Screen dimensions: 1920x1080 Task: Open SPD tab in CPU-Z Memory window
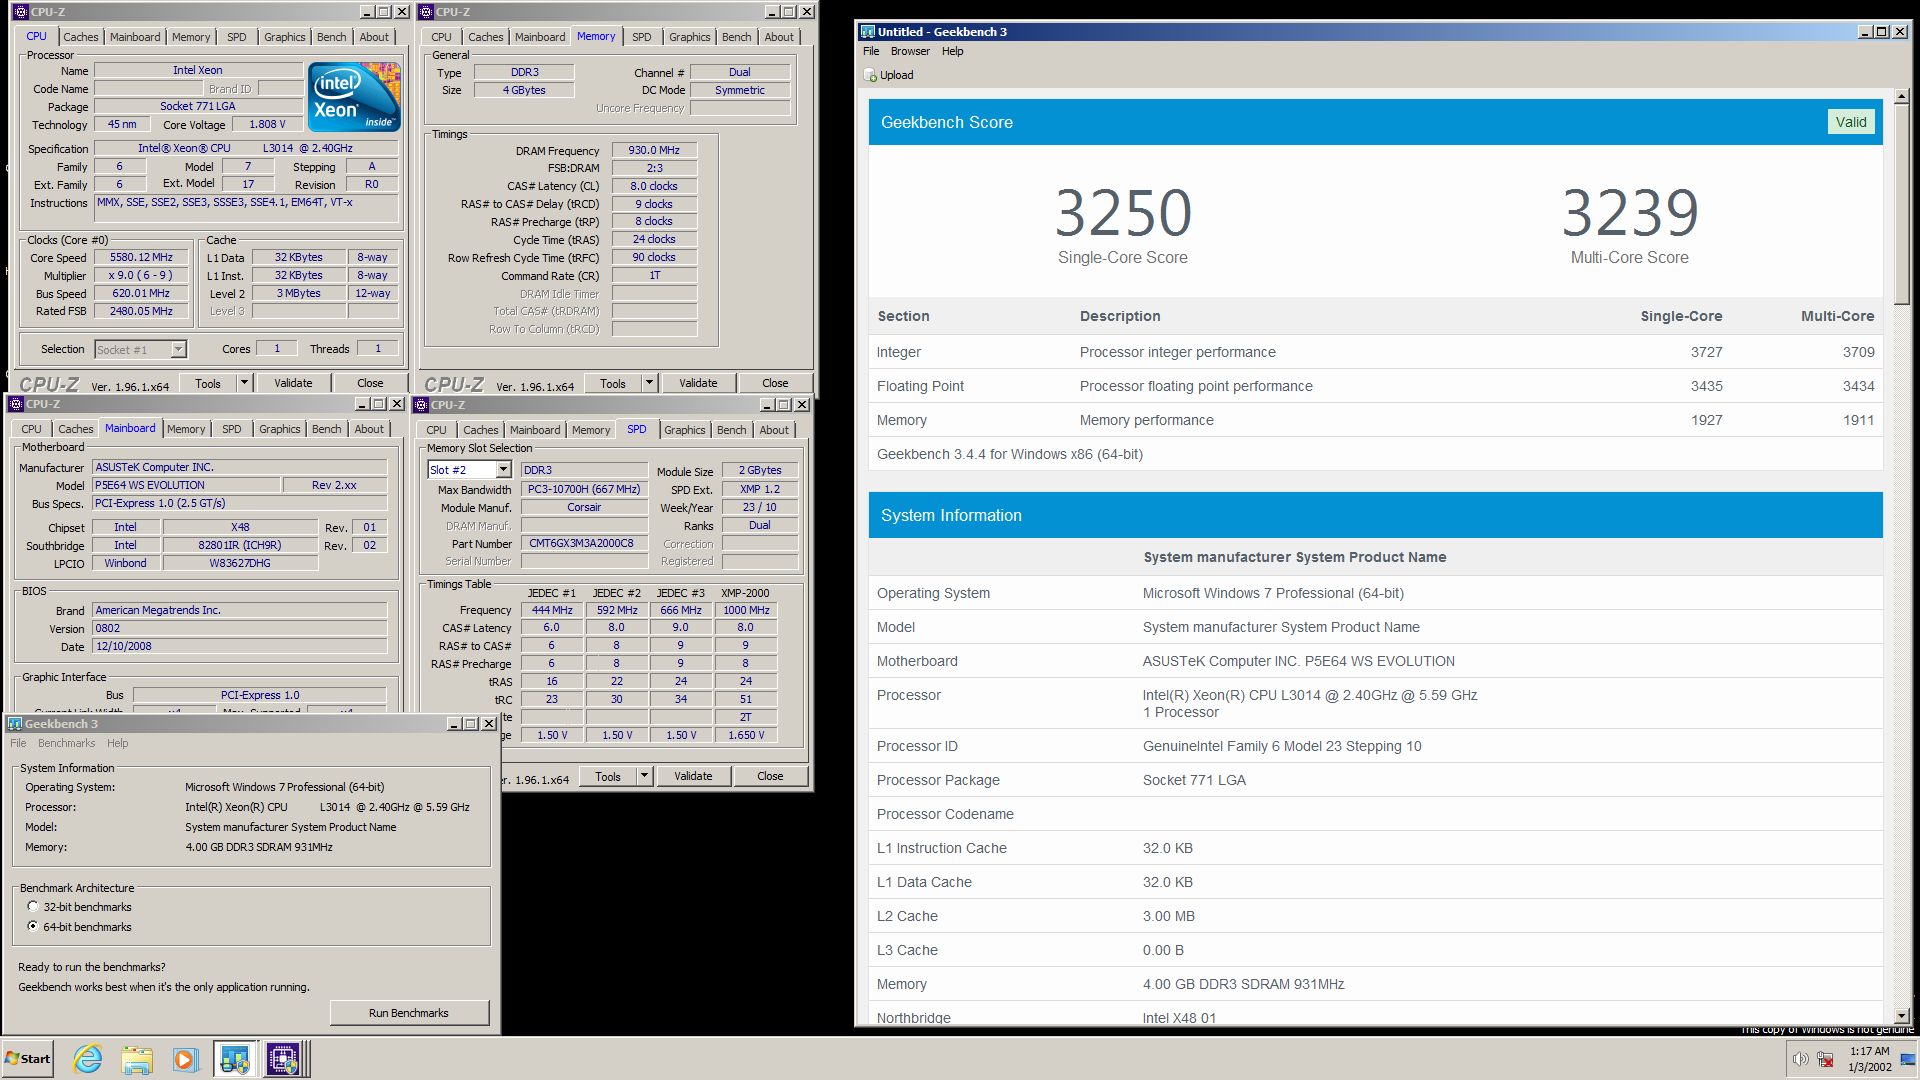[641, 37]
